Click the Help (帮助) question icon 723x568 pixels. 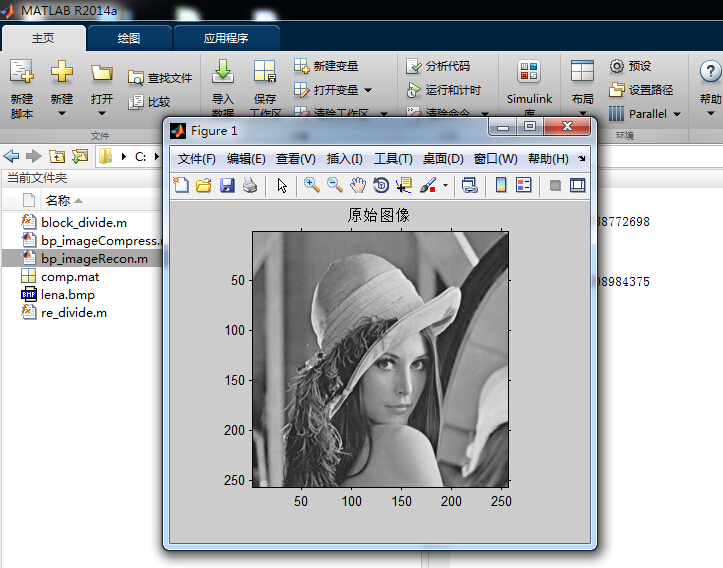(x=710, y=71)
